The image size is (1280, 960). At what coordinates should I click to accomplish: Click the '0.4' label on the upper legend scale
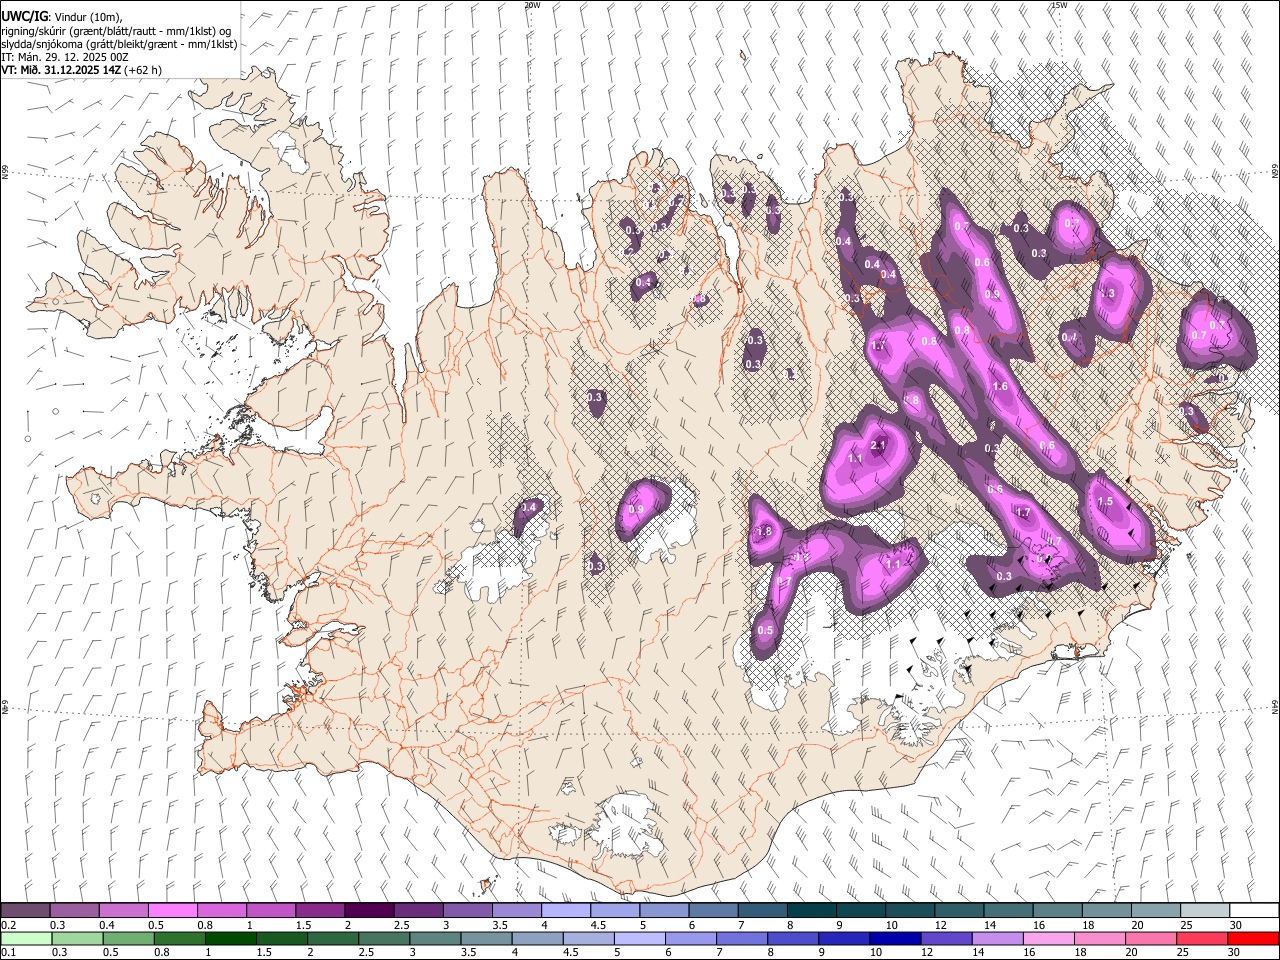107,925
